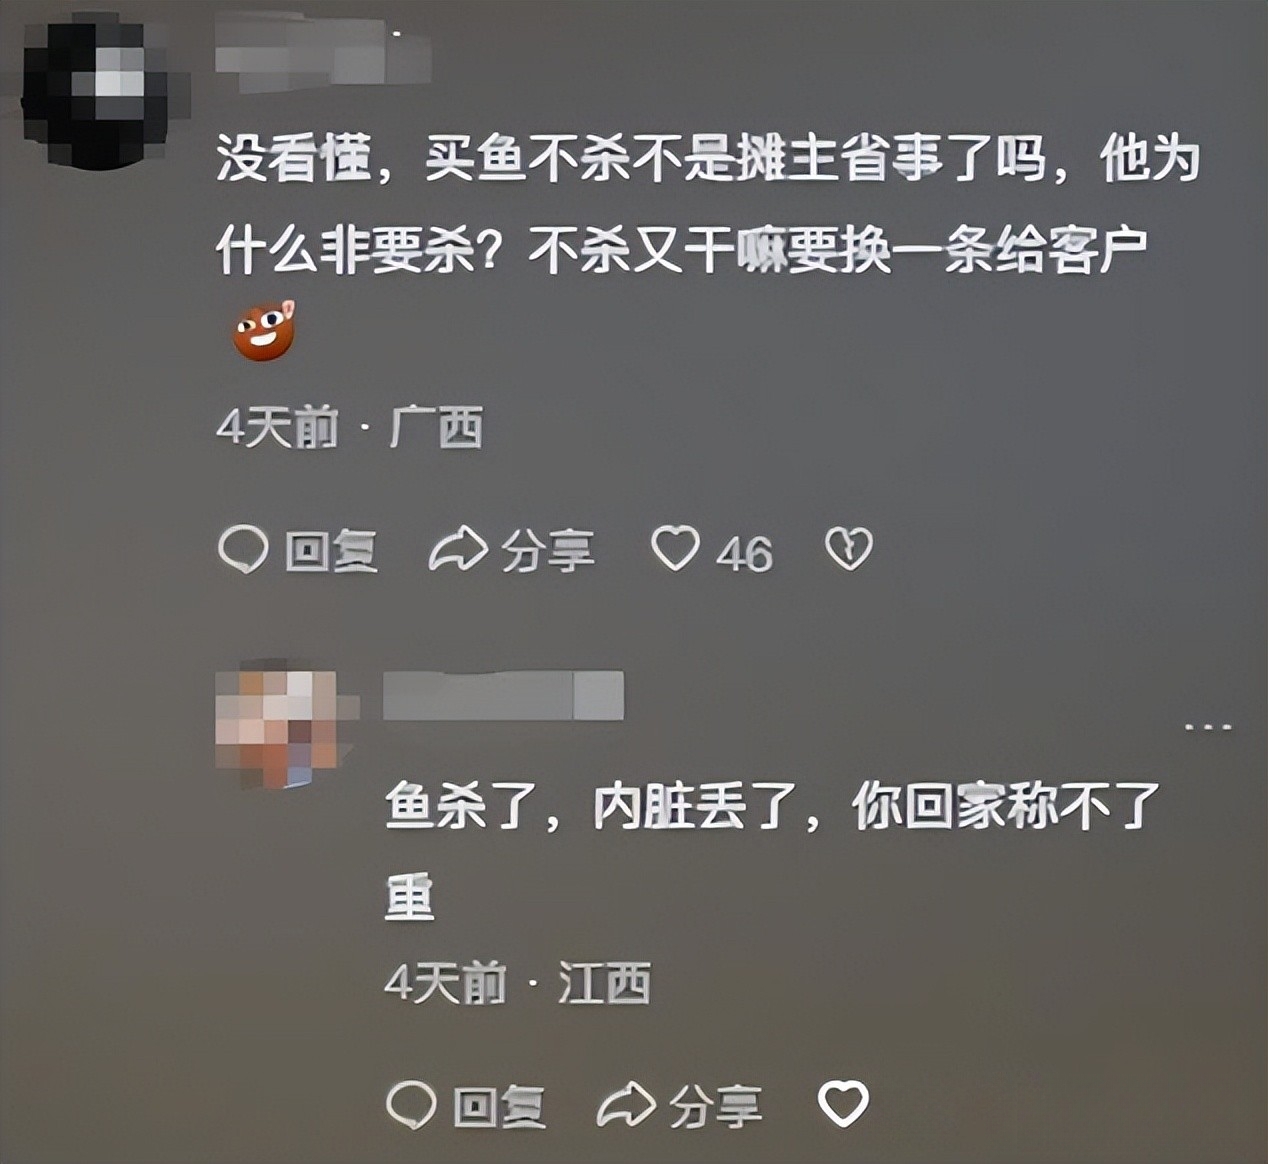This screenshot has width=1268, height=1164.
Task: Click the 4天前 · 广西 timestamp
Action: pyautogui.click(x=350, y=428)
